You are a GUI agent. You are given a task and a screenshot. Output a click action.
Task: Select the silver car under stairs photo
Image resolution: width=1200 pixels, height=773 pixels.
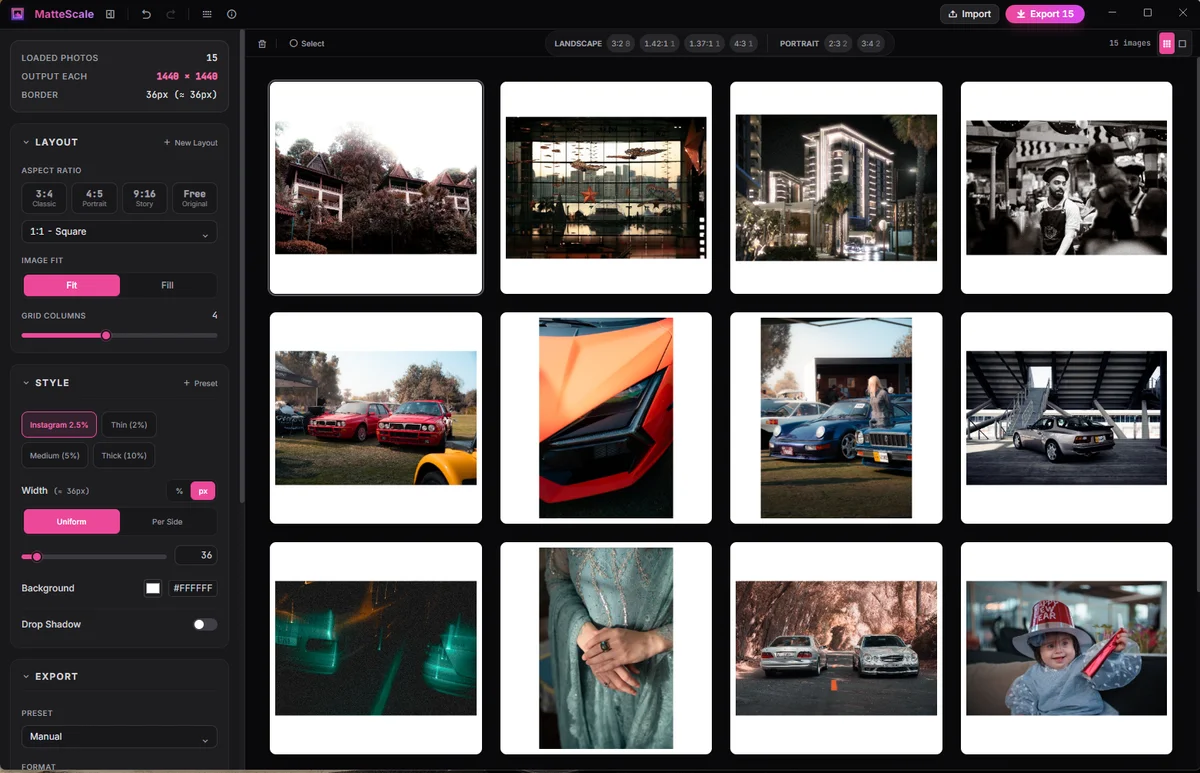pyautogui.click(x=1066, y=418)
